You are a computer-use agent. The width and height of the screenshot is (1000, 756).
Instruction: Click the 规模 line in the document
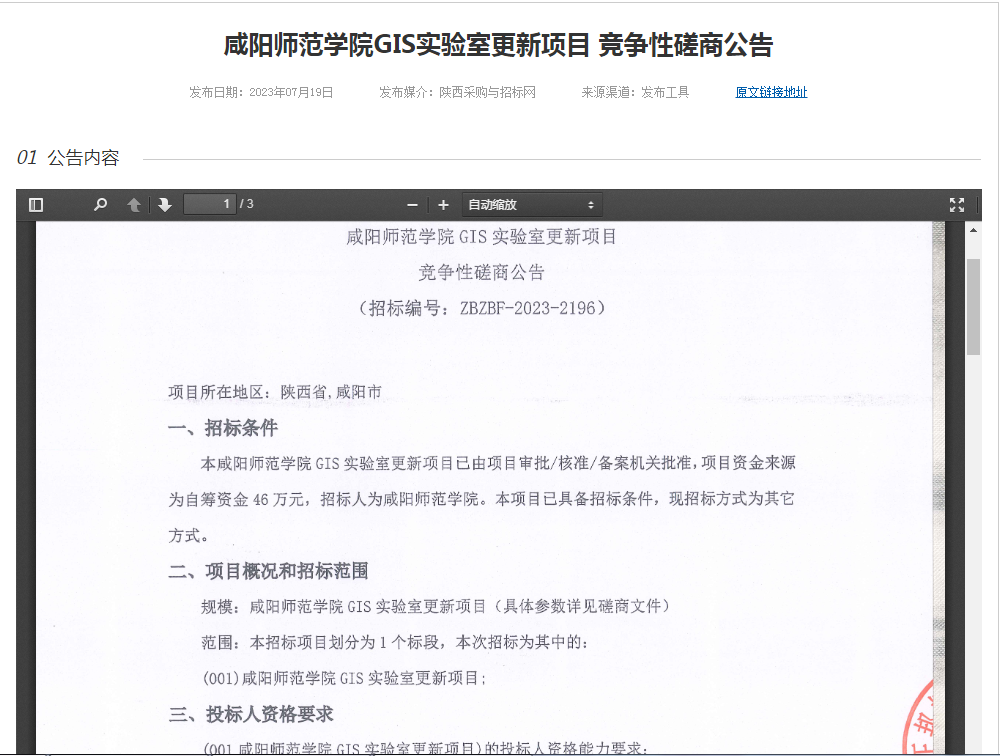(x=436, y=606)
